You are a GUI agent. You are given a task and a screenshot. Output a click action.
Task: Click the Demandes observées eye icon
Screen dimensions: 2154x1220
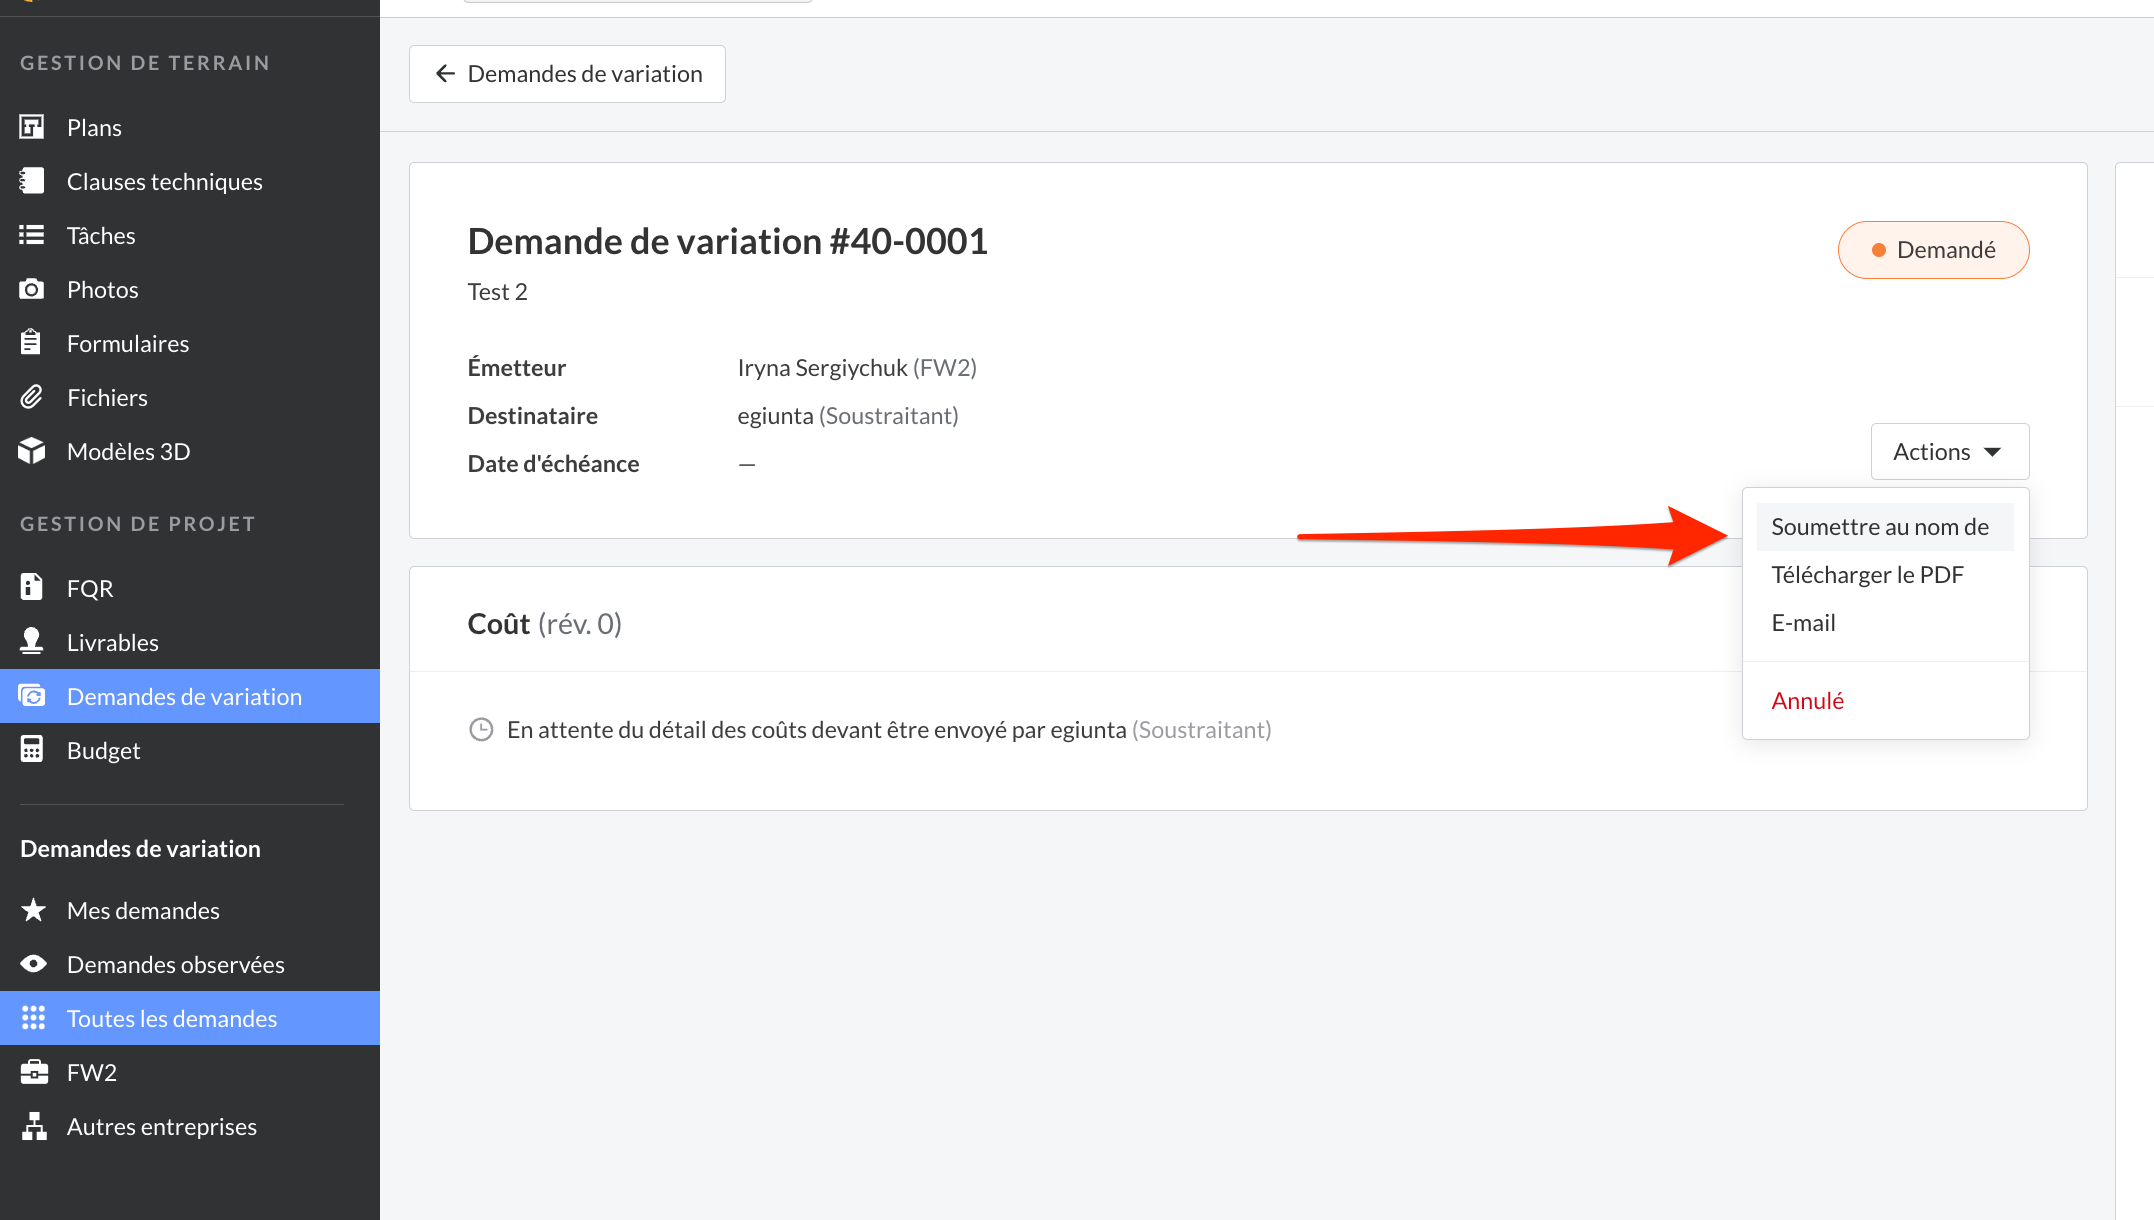coord(33,964)
